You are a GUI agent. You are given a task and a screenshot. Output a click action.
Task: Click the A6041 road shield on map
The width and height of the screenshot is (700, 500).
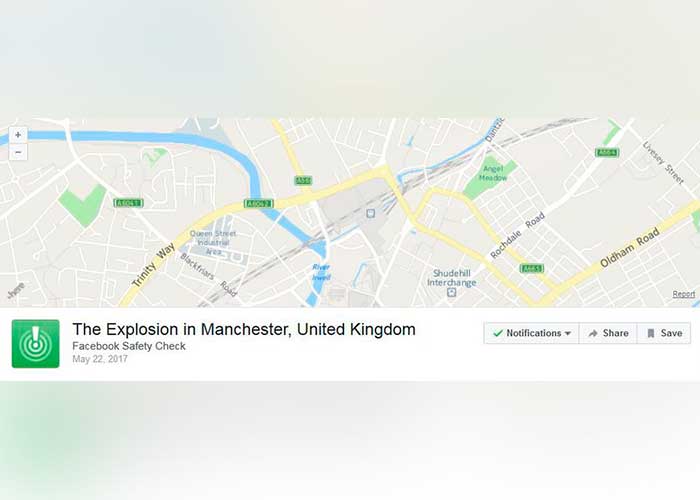[x=128, y=203]
